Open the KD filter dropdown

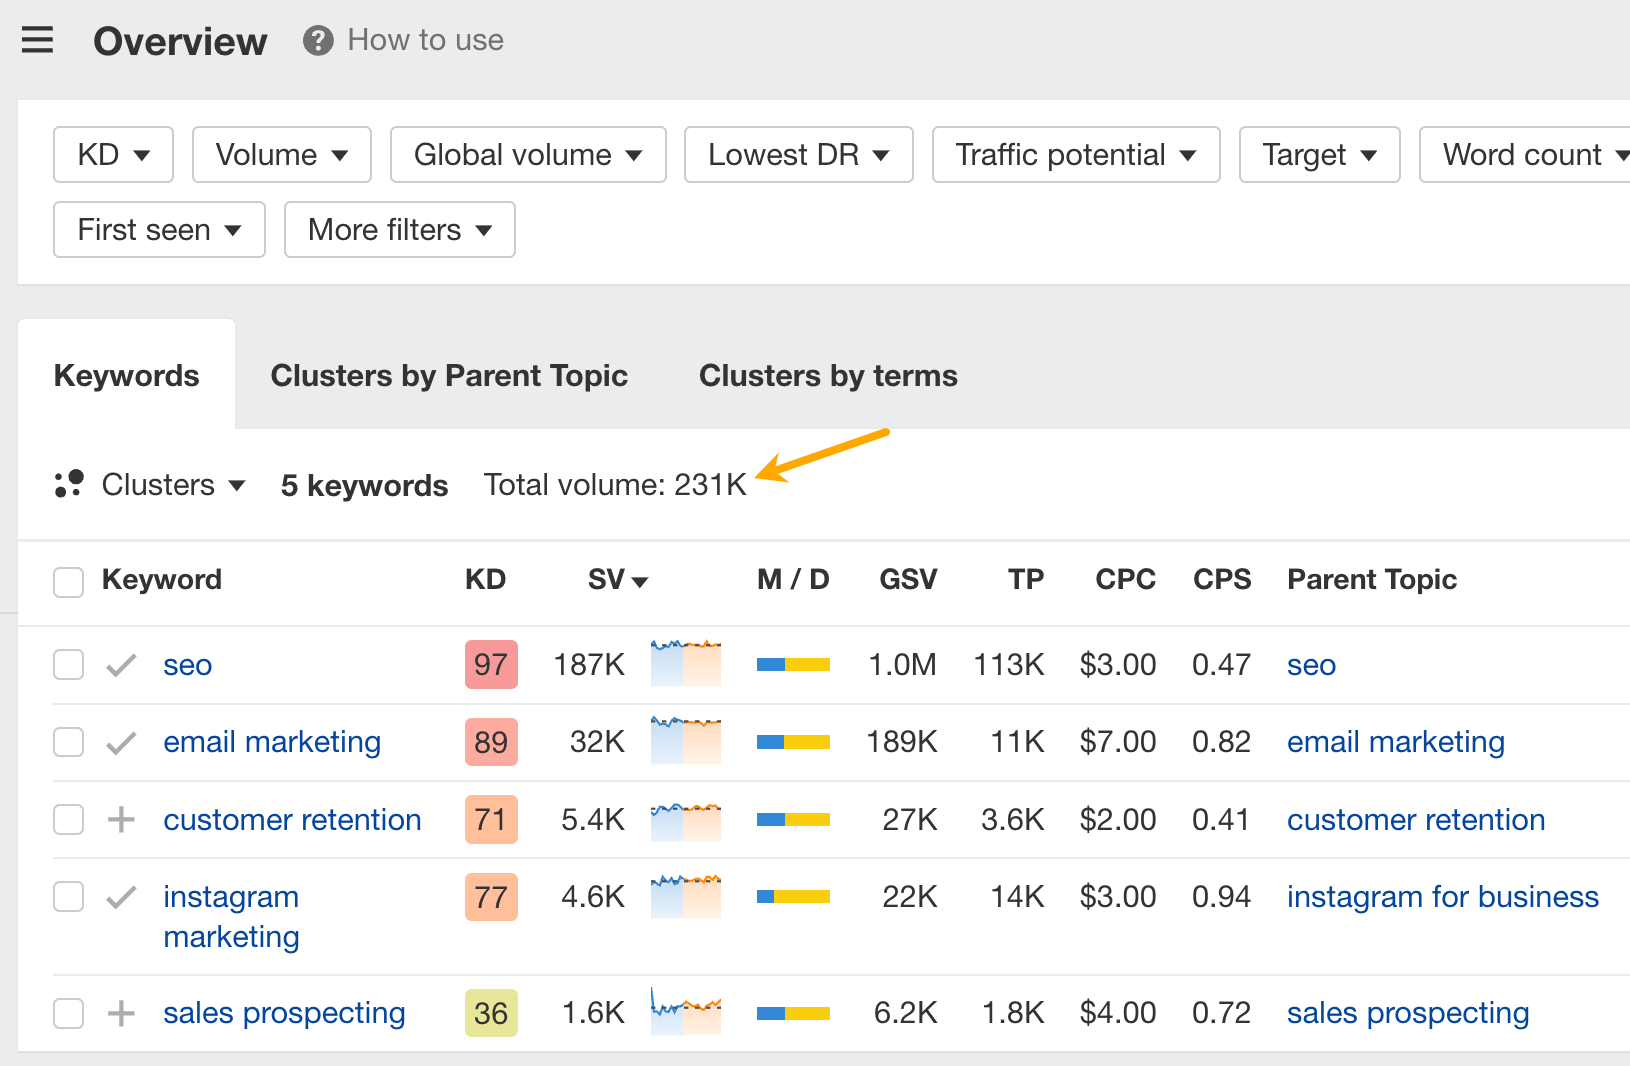pyautogui.click(x=113, y=154)
